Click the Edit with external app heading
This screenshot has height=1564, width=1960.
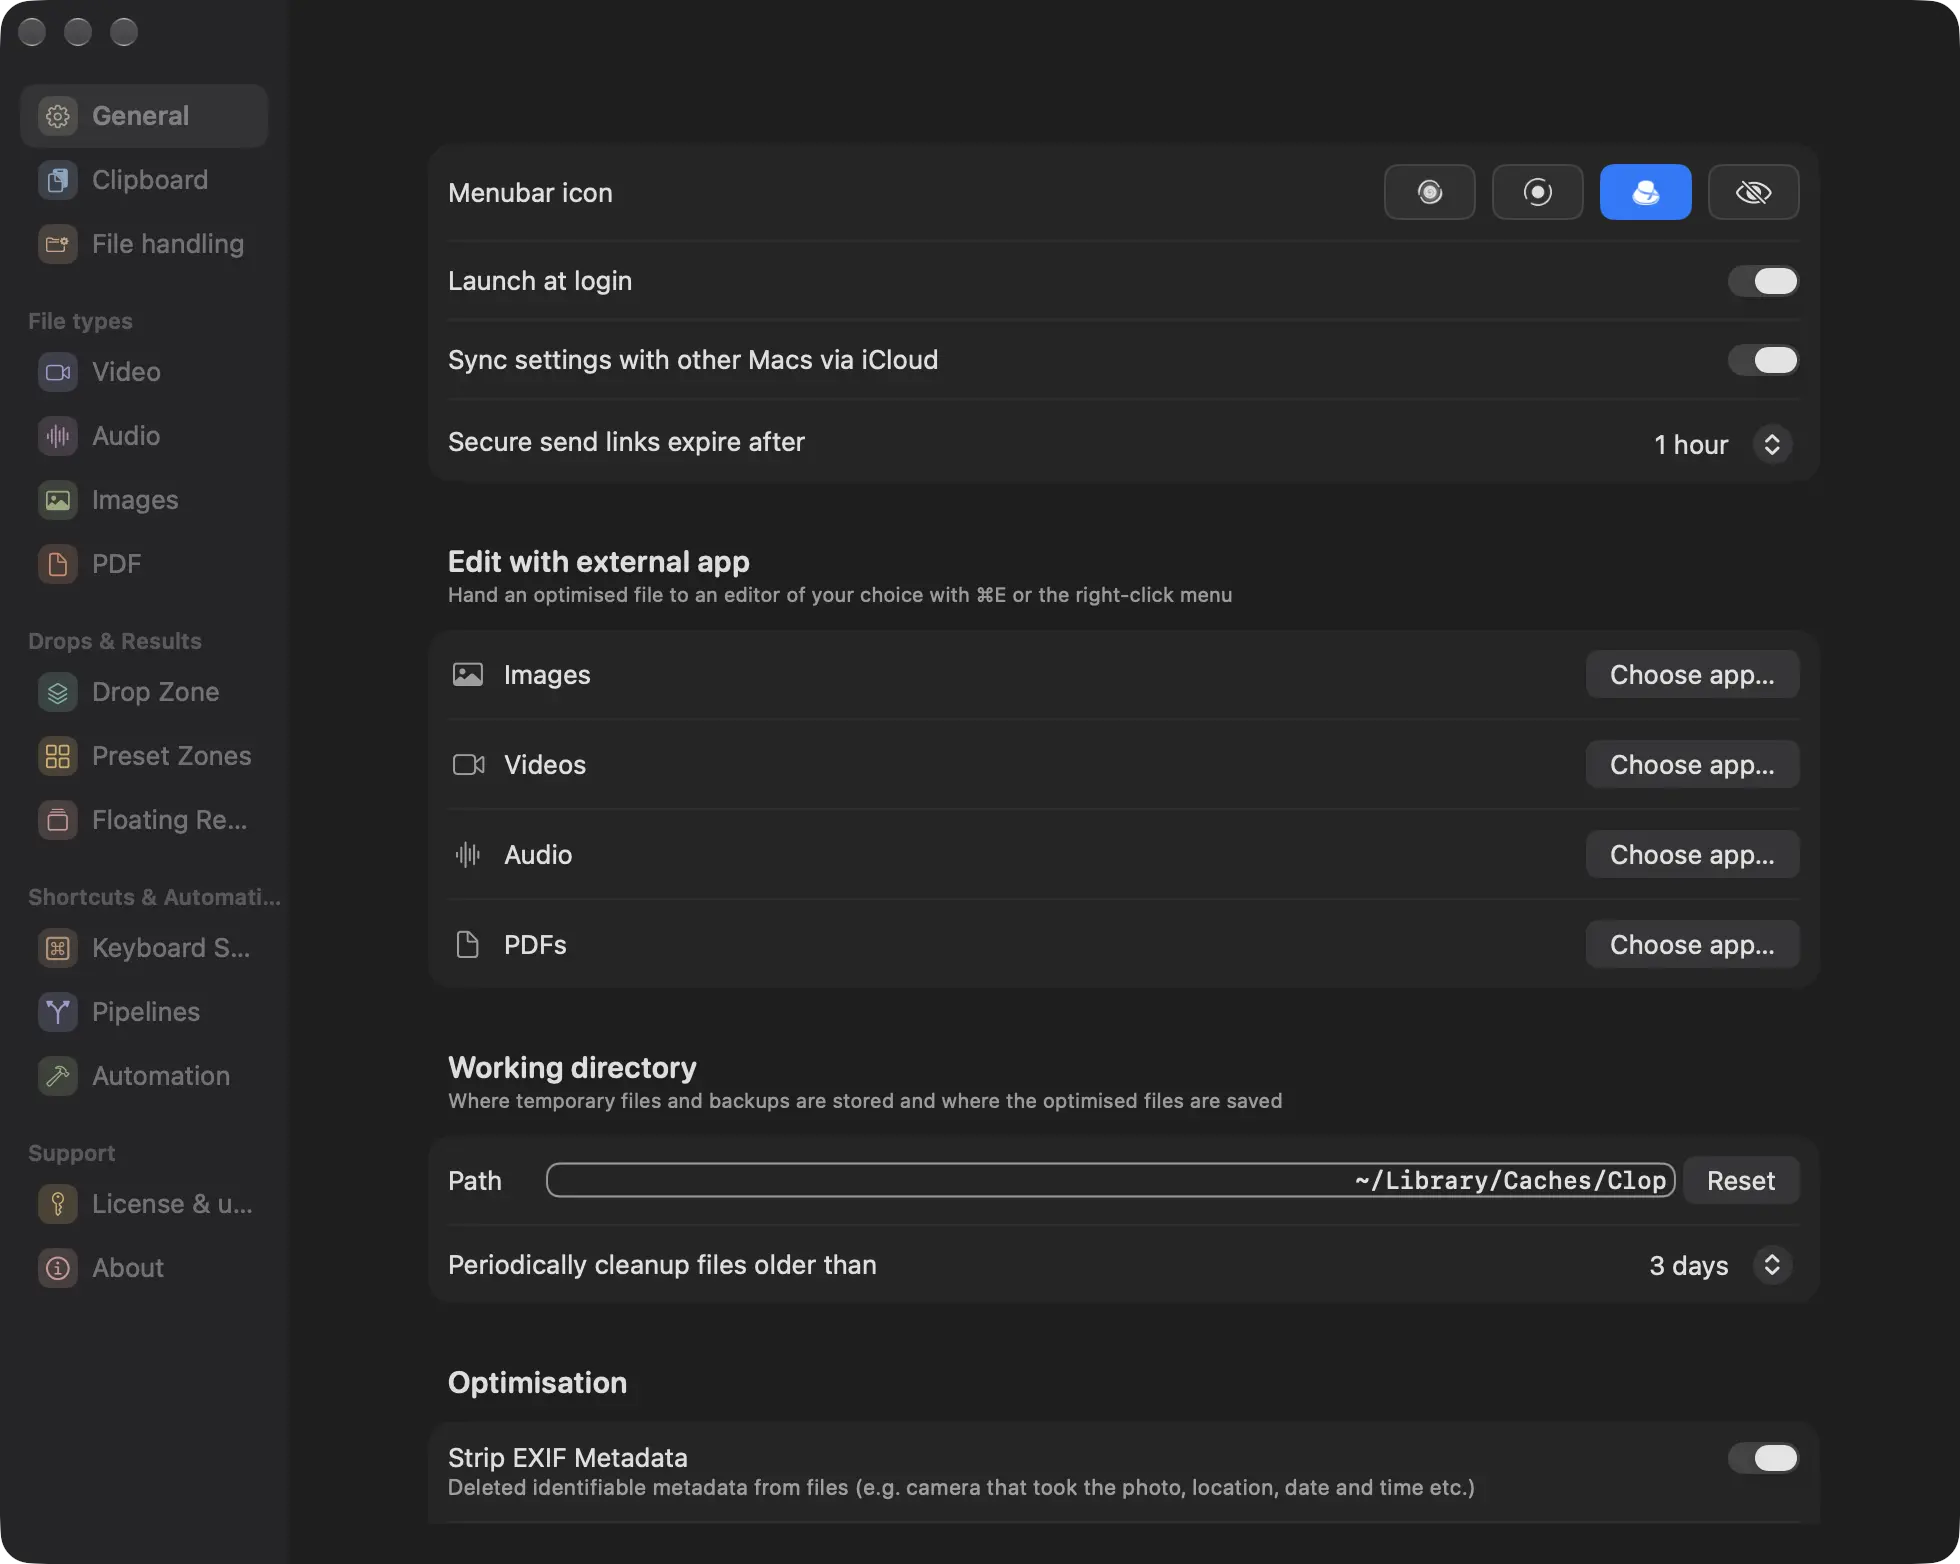(598, 562)
